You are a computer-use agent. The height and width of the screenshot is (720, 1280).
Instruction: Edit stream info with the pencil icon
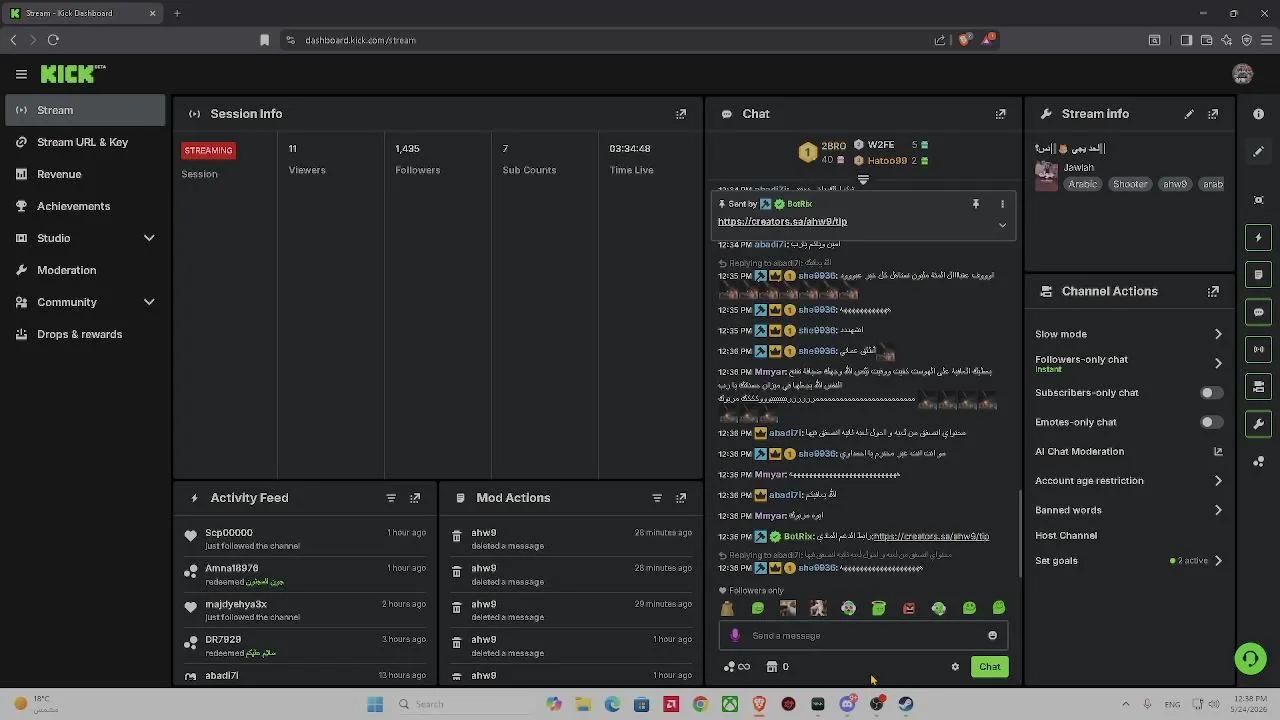[x=1189, y=114]
